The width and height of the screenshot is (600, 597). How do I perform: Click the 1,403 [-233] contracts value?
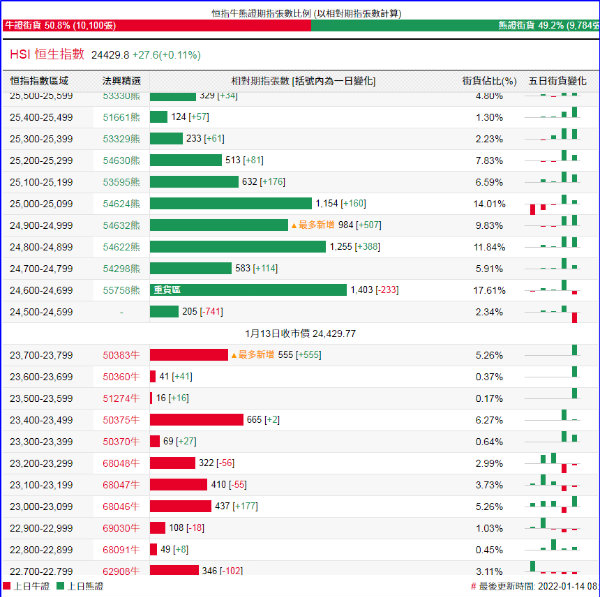375,290
